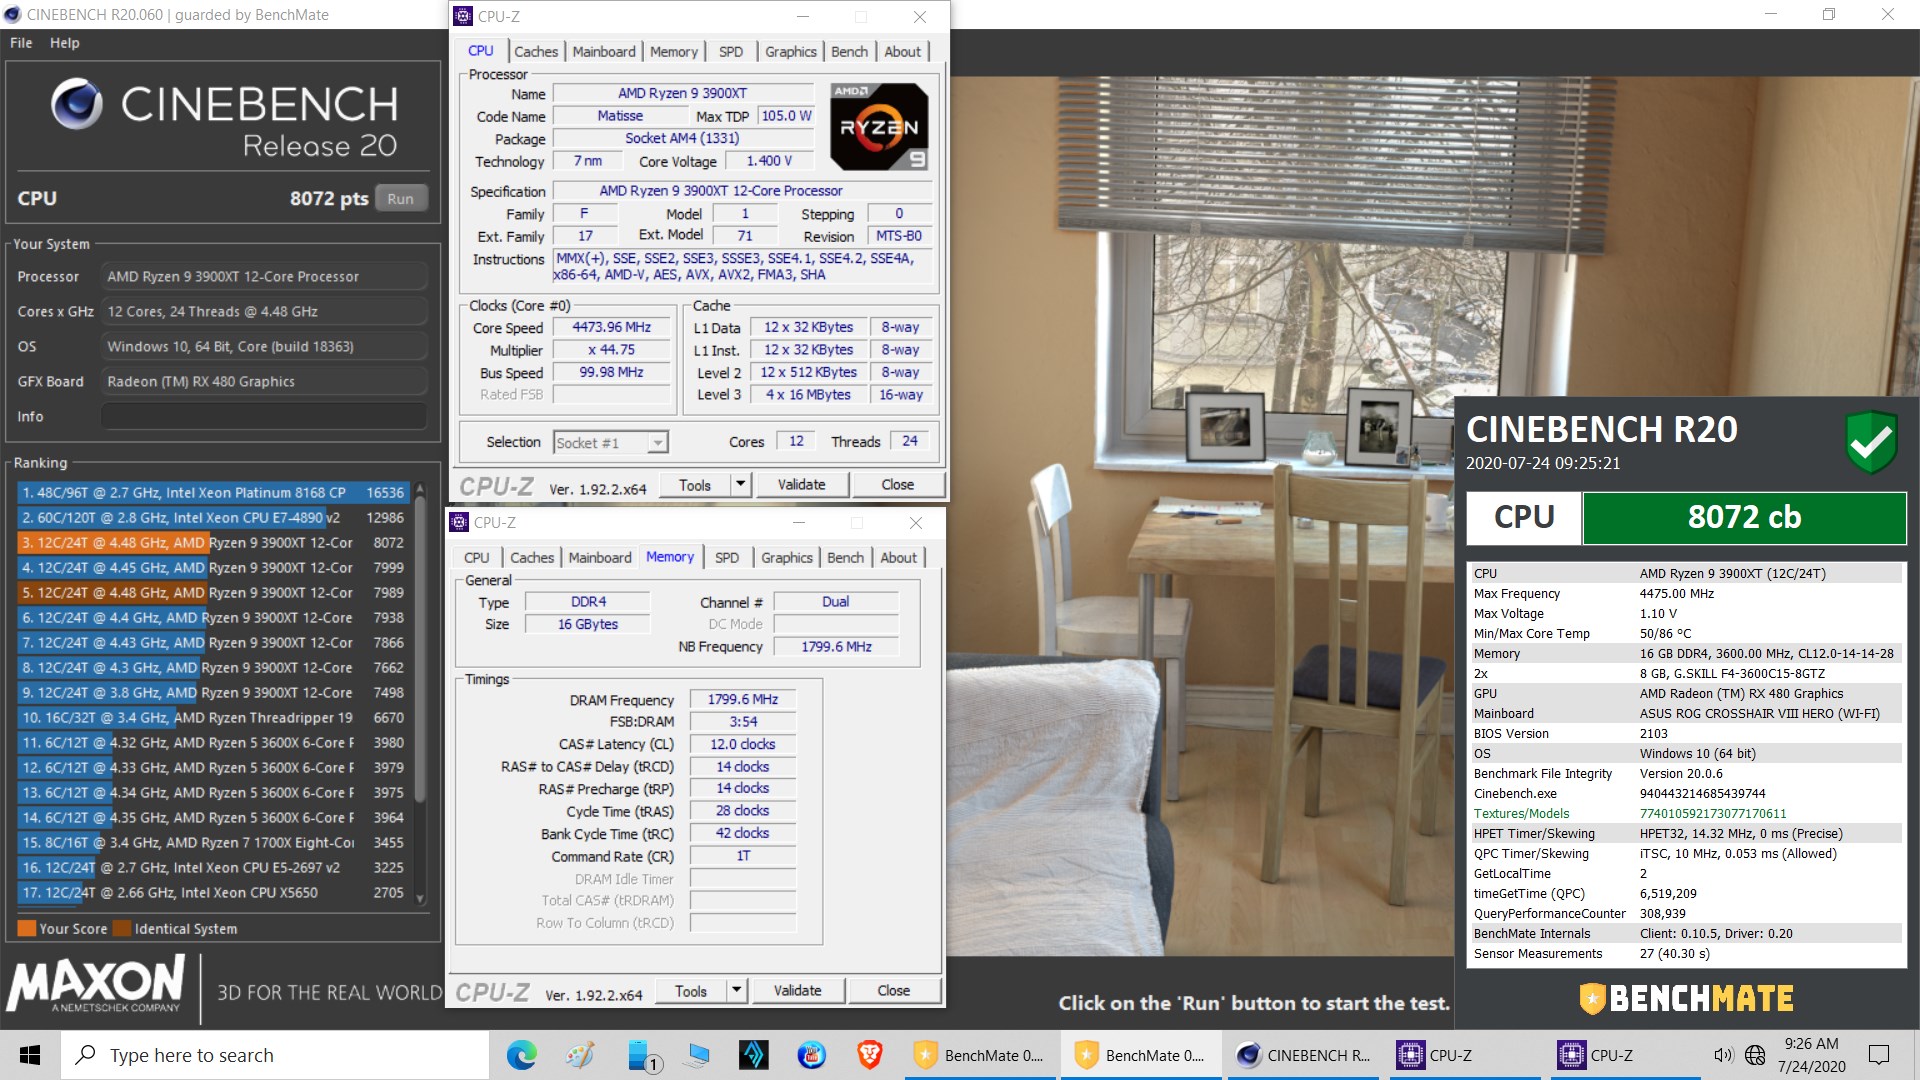The width and height of the screenshot is (1920, 1080).
Task: Click Validate in Memory CPU-Z window
Action: tap(798, 991)
